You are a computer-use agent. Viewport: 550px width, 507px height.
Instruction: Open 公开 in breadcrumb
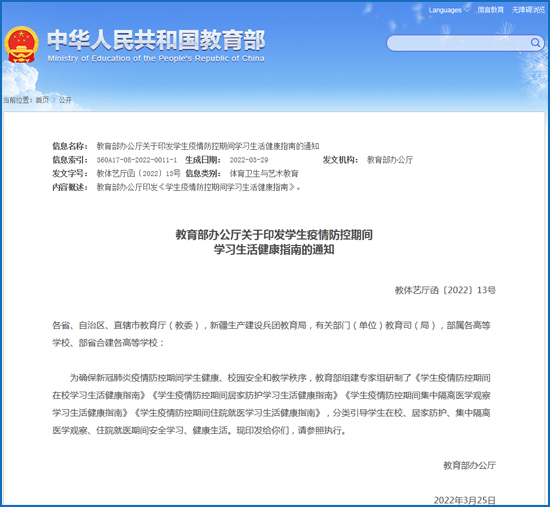pos(65,100)
